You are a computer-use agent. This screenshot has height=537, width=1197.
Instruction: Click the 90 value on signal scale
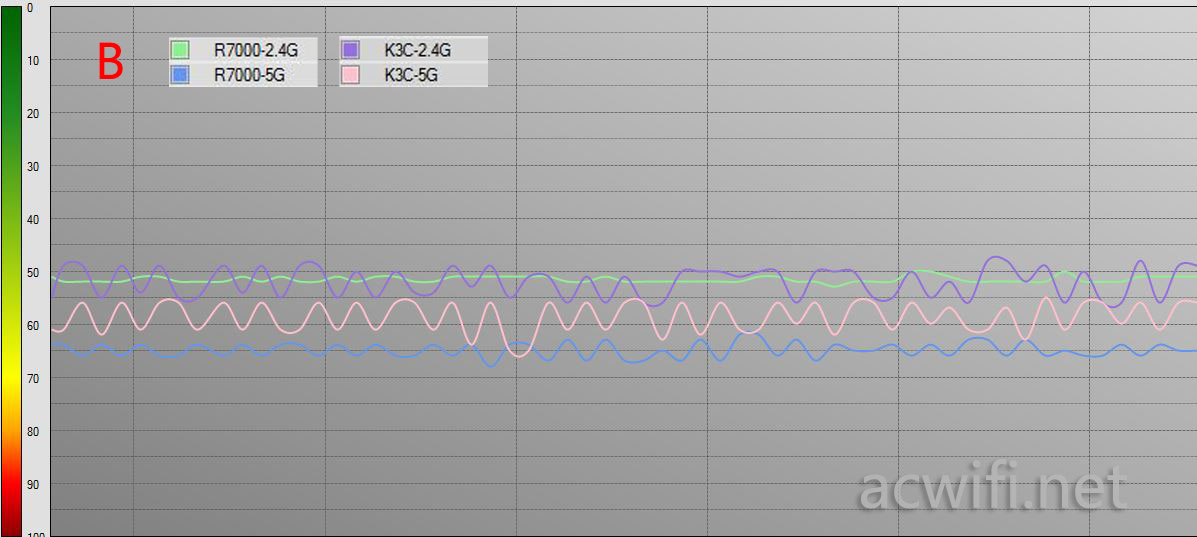(x=33, y=485)
